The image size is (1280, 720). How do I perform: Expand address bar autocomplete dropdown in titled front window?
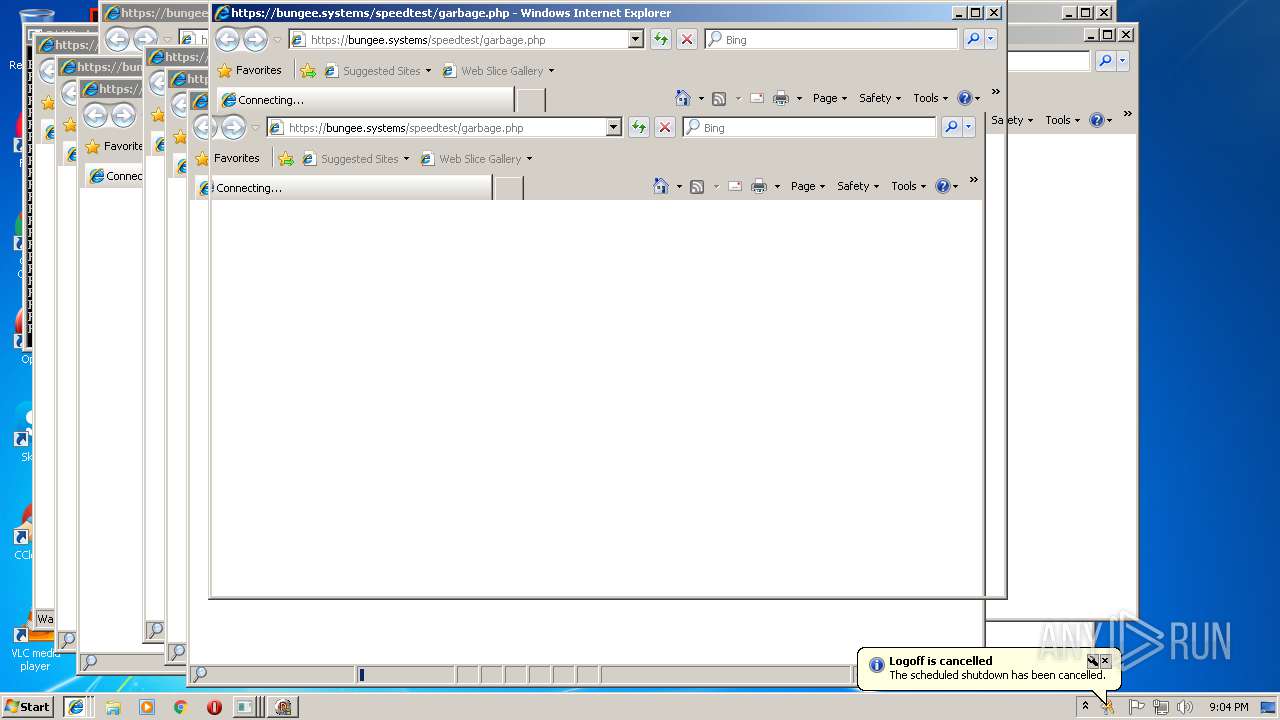pos(636,40)
